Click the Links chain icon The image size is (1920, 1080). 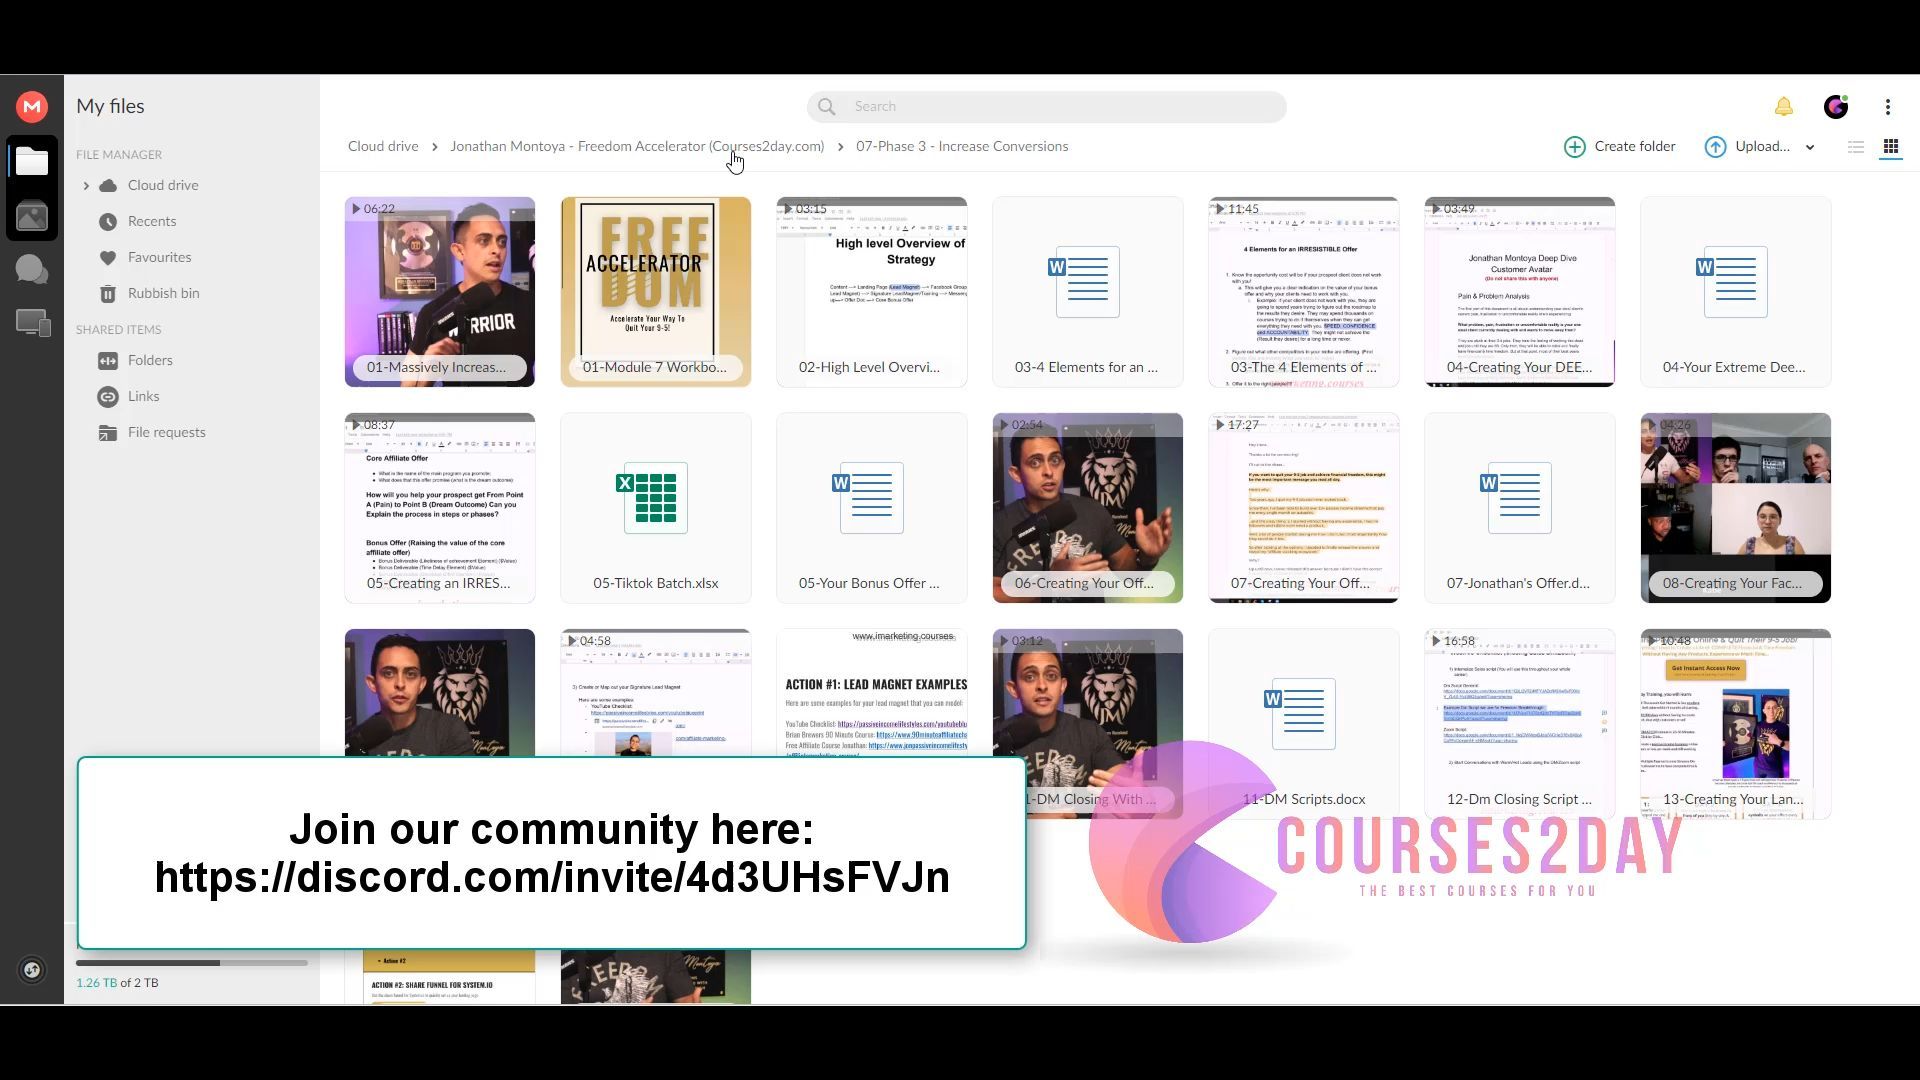[108, 396]
